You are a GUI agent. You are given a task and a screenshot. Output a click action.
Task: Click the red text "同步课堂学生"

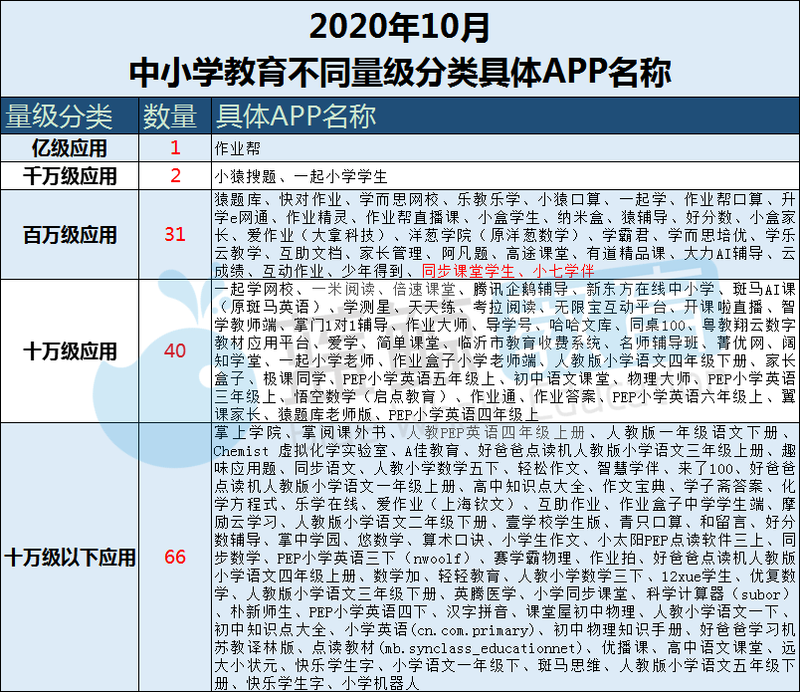[468, 271]
